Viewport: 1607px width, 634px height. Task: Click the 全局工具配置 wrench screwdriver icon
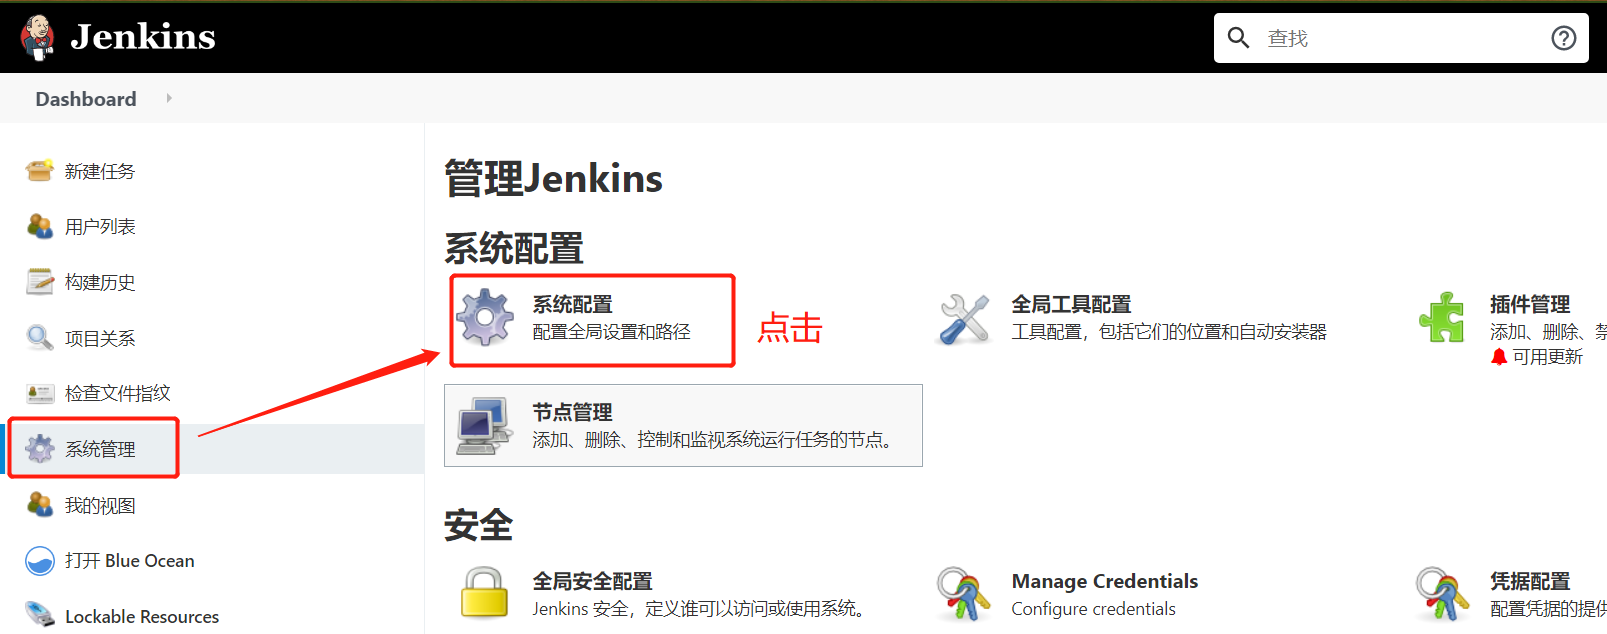coord(964,318)
